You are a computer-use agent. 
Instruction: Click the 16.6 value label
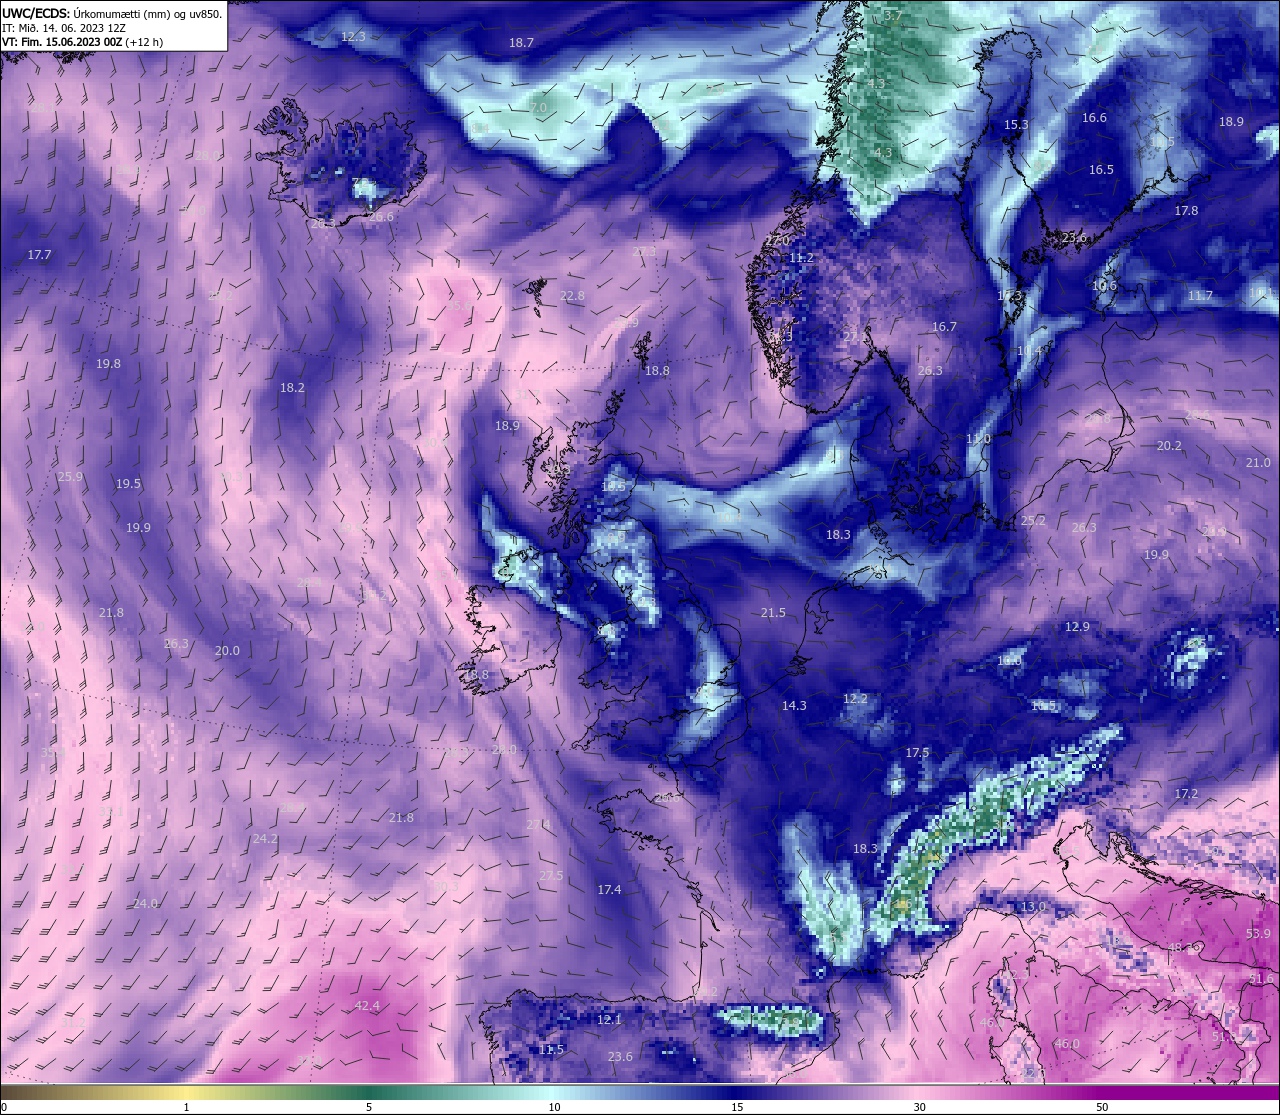(1094, 118)
